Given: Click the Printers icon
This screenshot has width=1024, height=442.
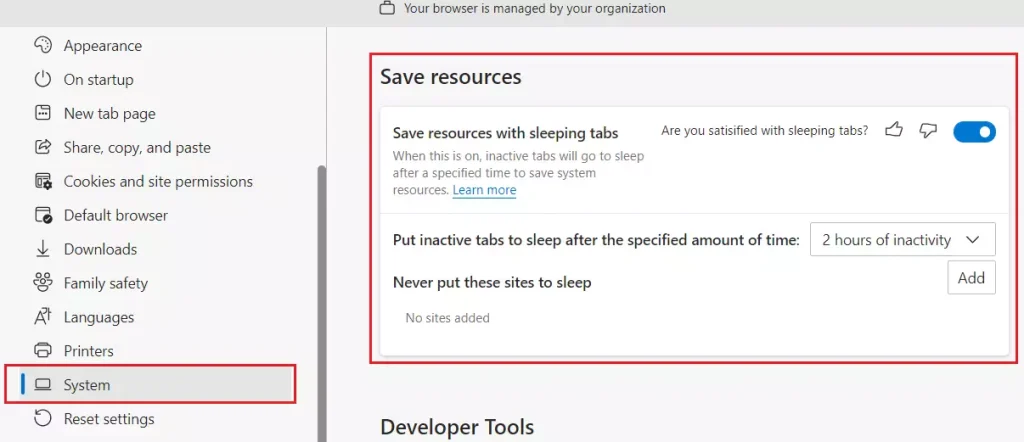Looking at the screenshot, I should (42, 351).
